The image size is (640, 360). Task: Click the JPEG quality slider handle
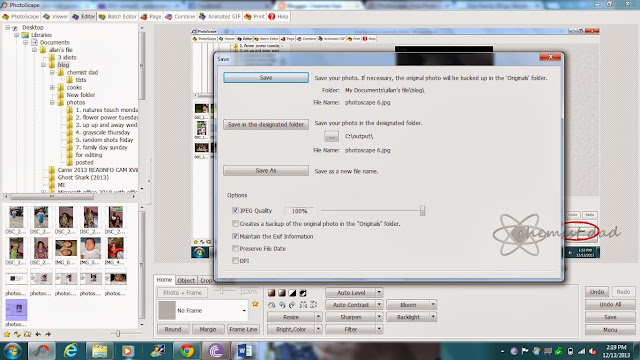click(x=422, y=211)
